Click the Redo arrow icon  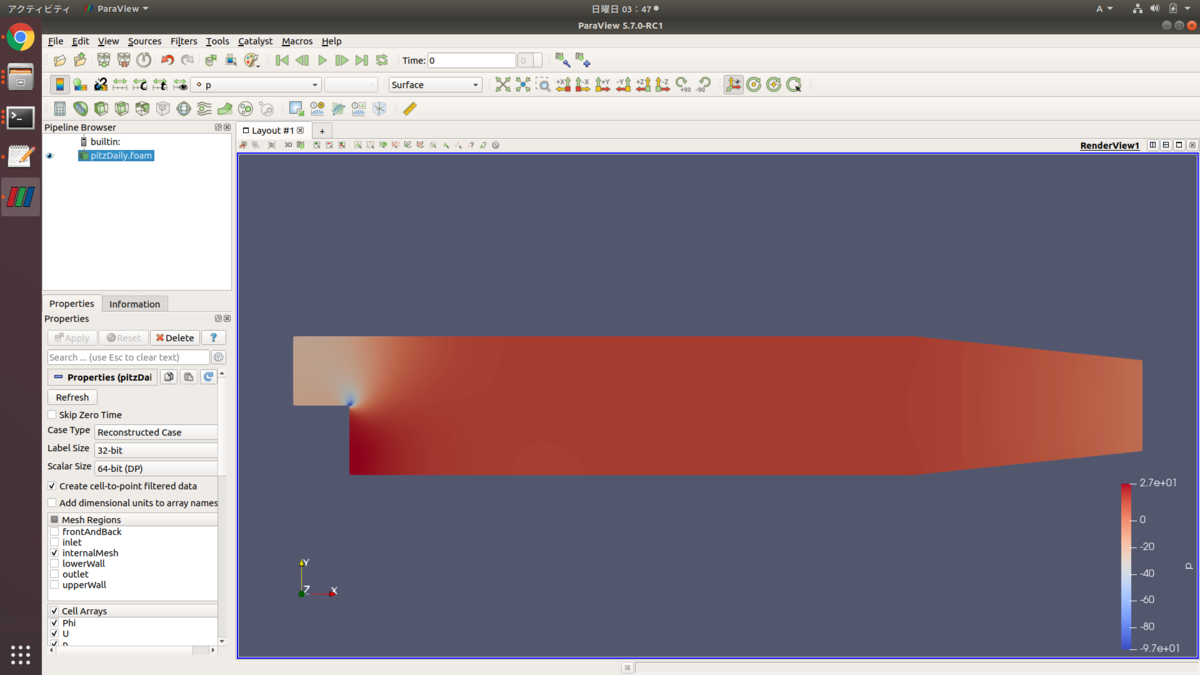(187, 60)
